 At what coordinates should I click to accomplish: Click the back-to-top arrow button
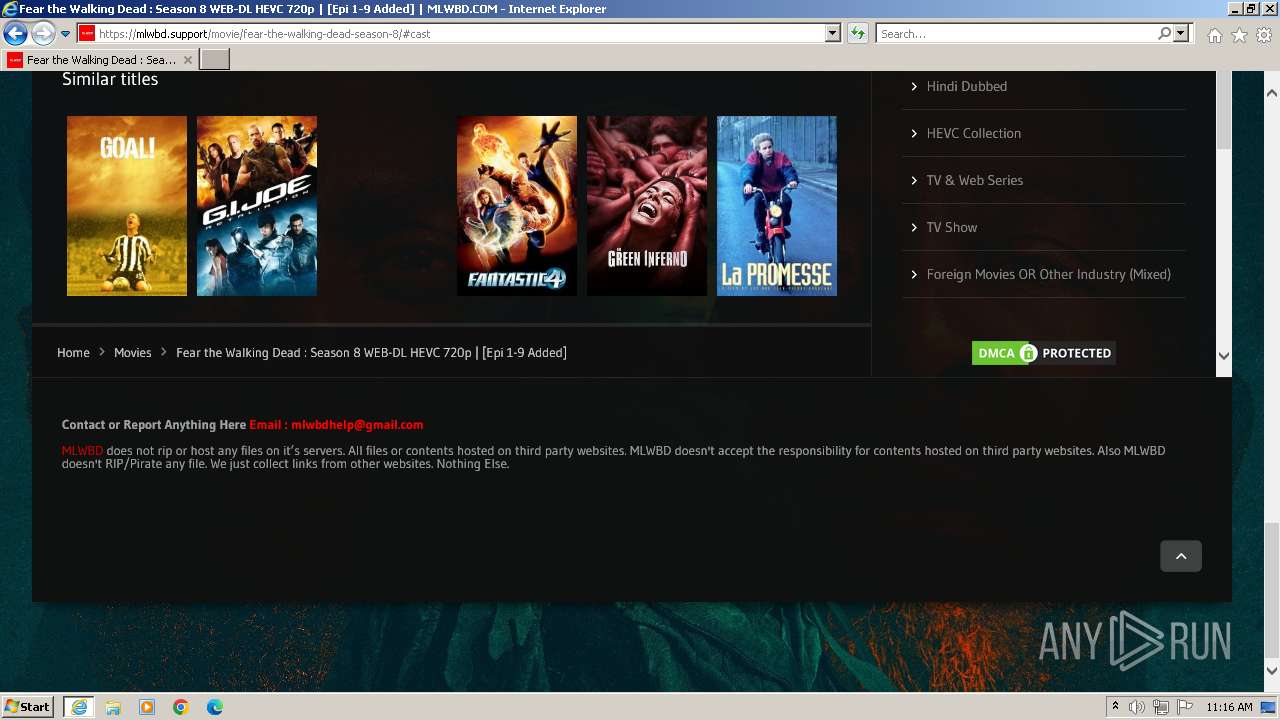(x=1181, y=556)
